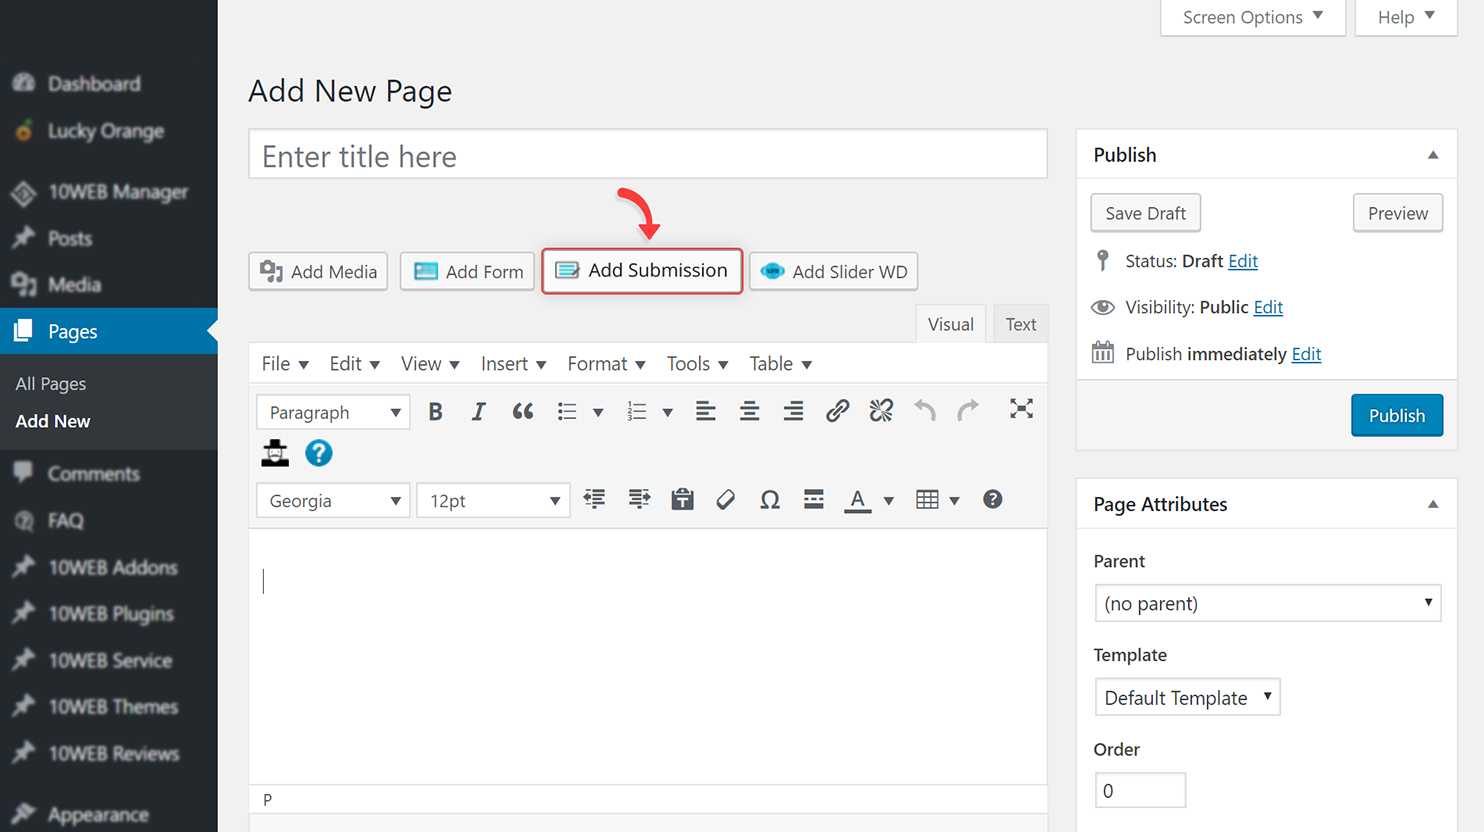This screenshot has width=1484, height=832.
Task: Open the text color picker arrow
Action: point(888,501)
